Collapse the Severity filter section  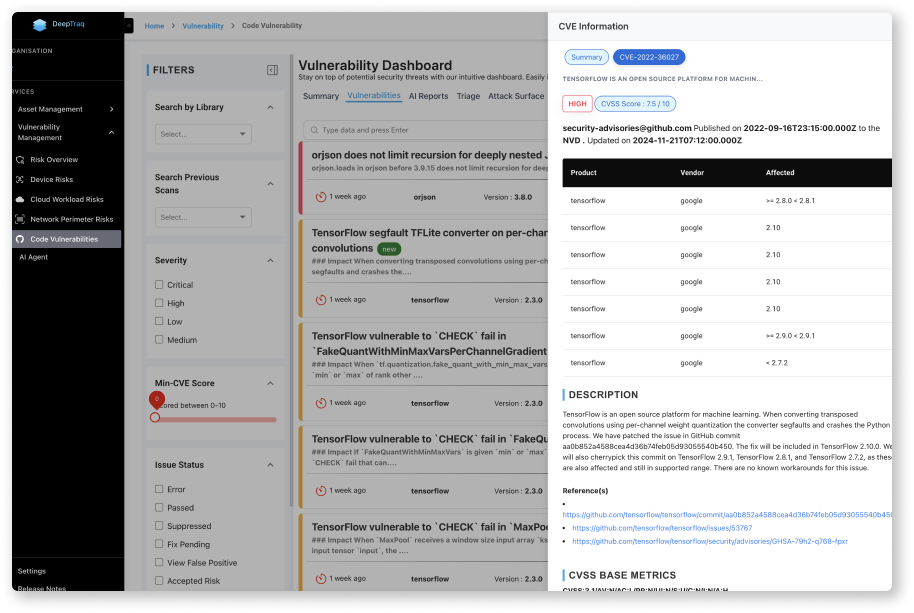pyautogui.click(x=270, y=260)
